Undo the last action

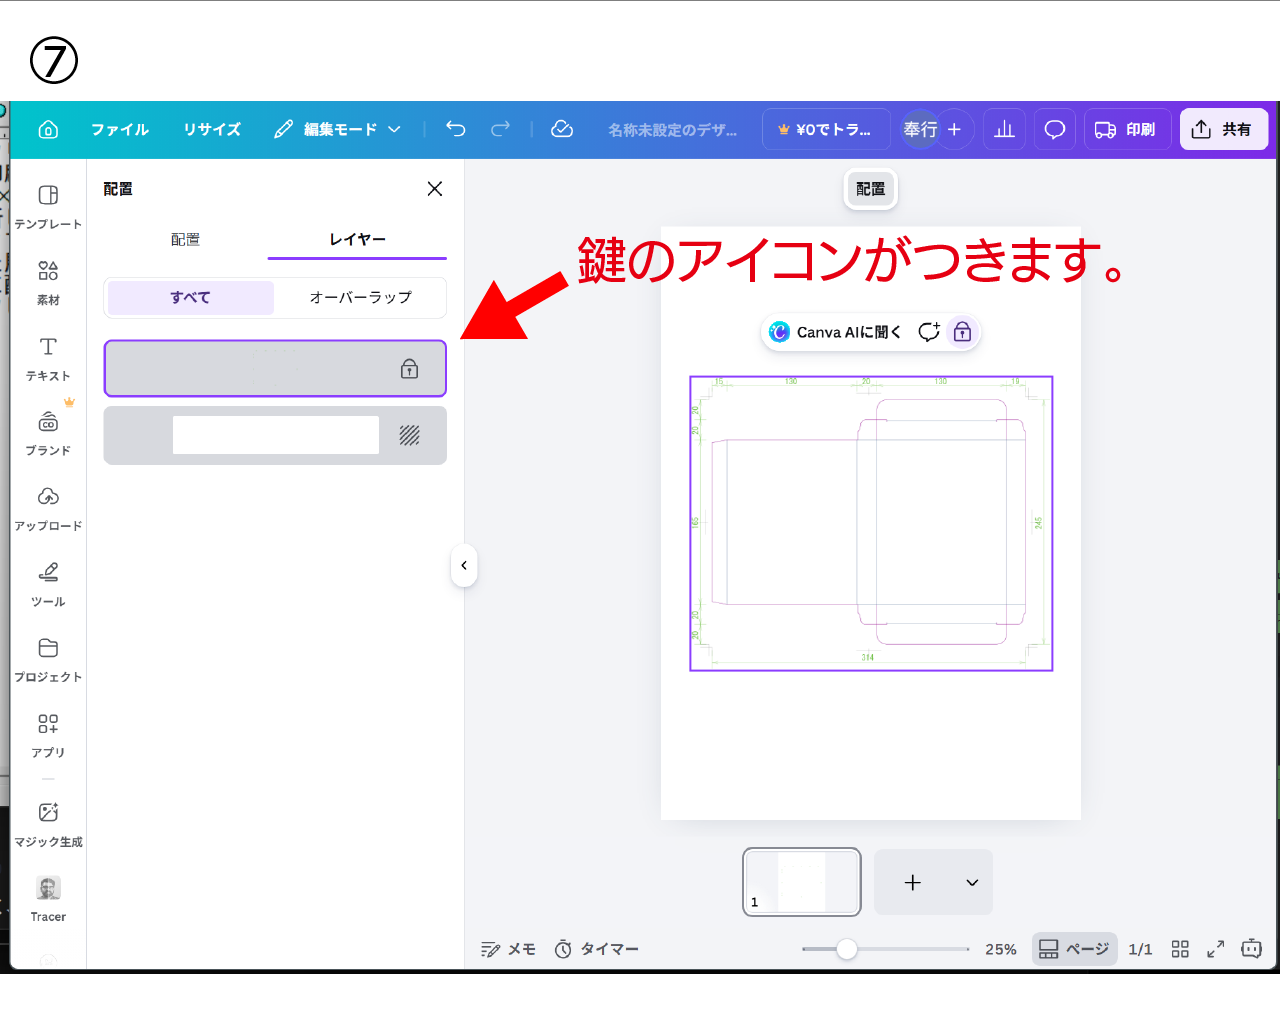456,129
